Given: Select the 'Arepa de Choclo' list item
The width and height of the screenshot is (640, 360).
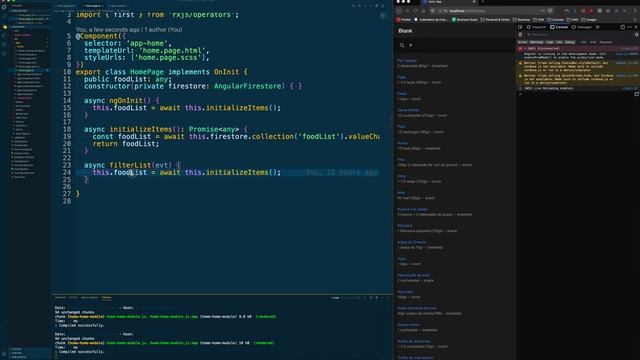Looking at the screenshot, I should click(454, 245).
